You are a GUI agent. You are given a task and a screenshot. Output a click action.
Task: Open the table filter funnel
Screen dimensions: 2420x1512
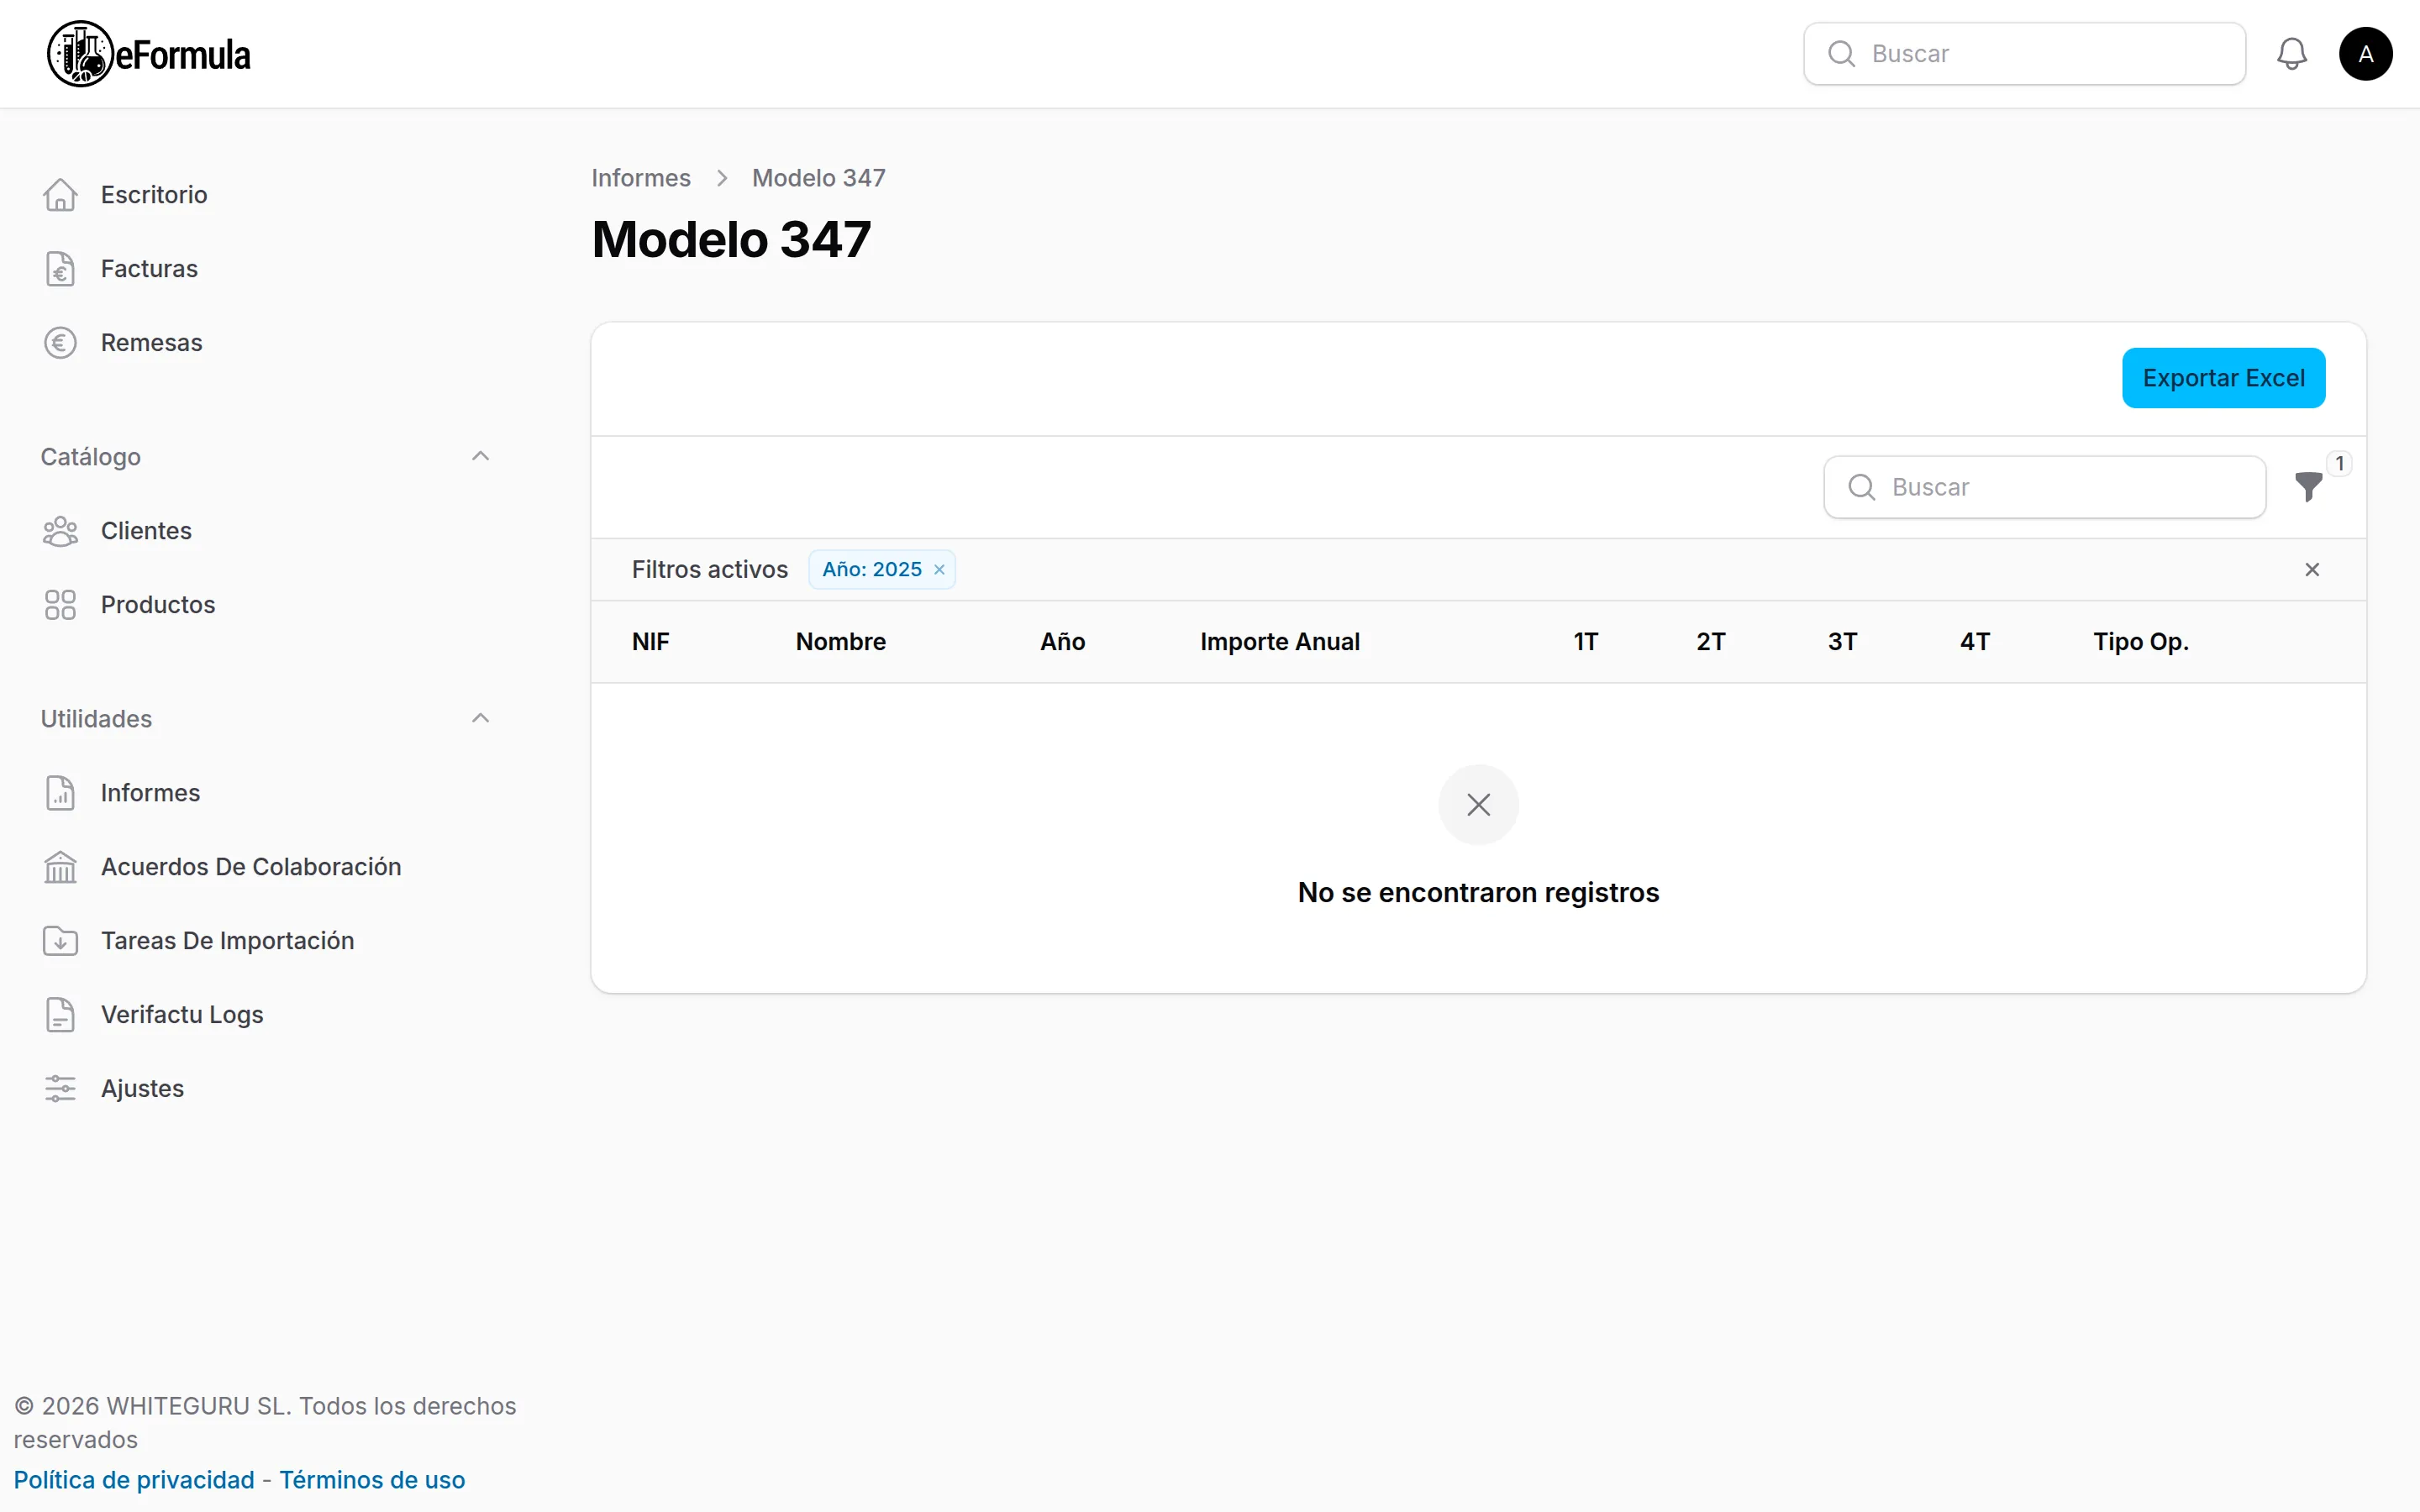coord(2308,487)
